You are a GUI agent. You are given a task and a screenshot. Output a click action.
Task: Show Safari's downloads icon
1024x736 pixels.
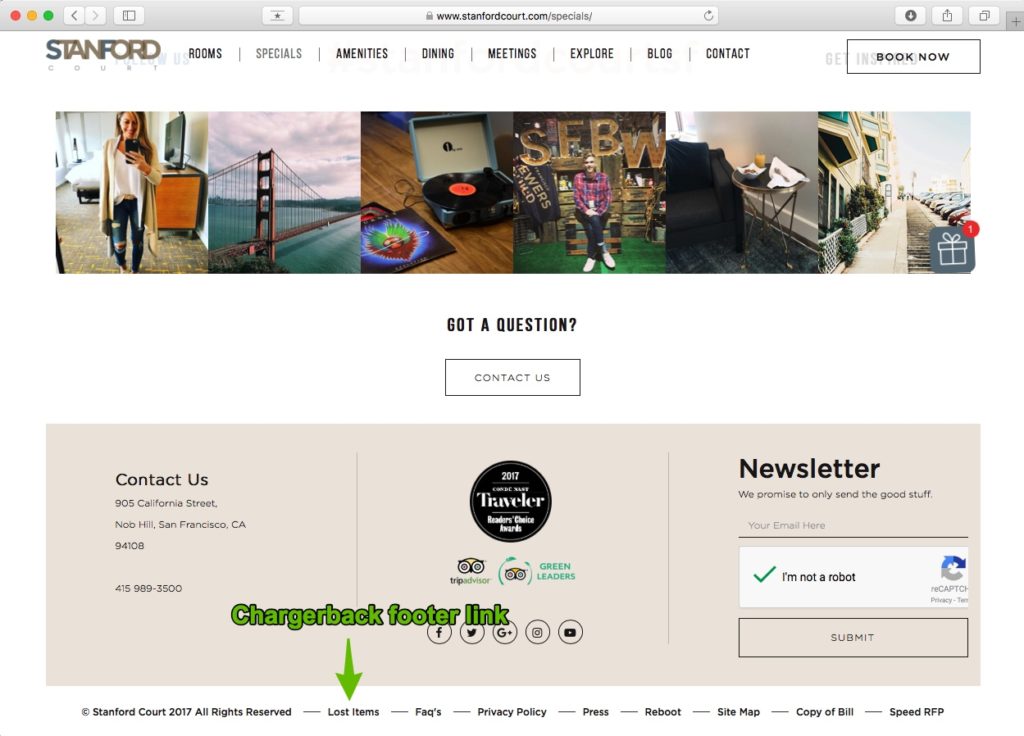pos(910,16)
